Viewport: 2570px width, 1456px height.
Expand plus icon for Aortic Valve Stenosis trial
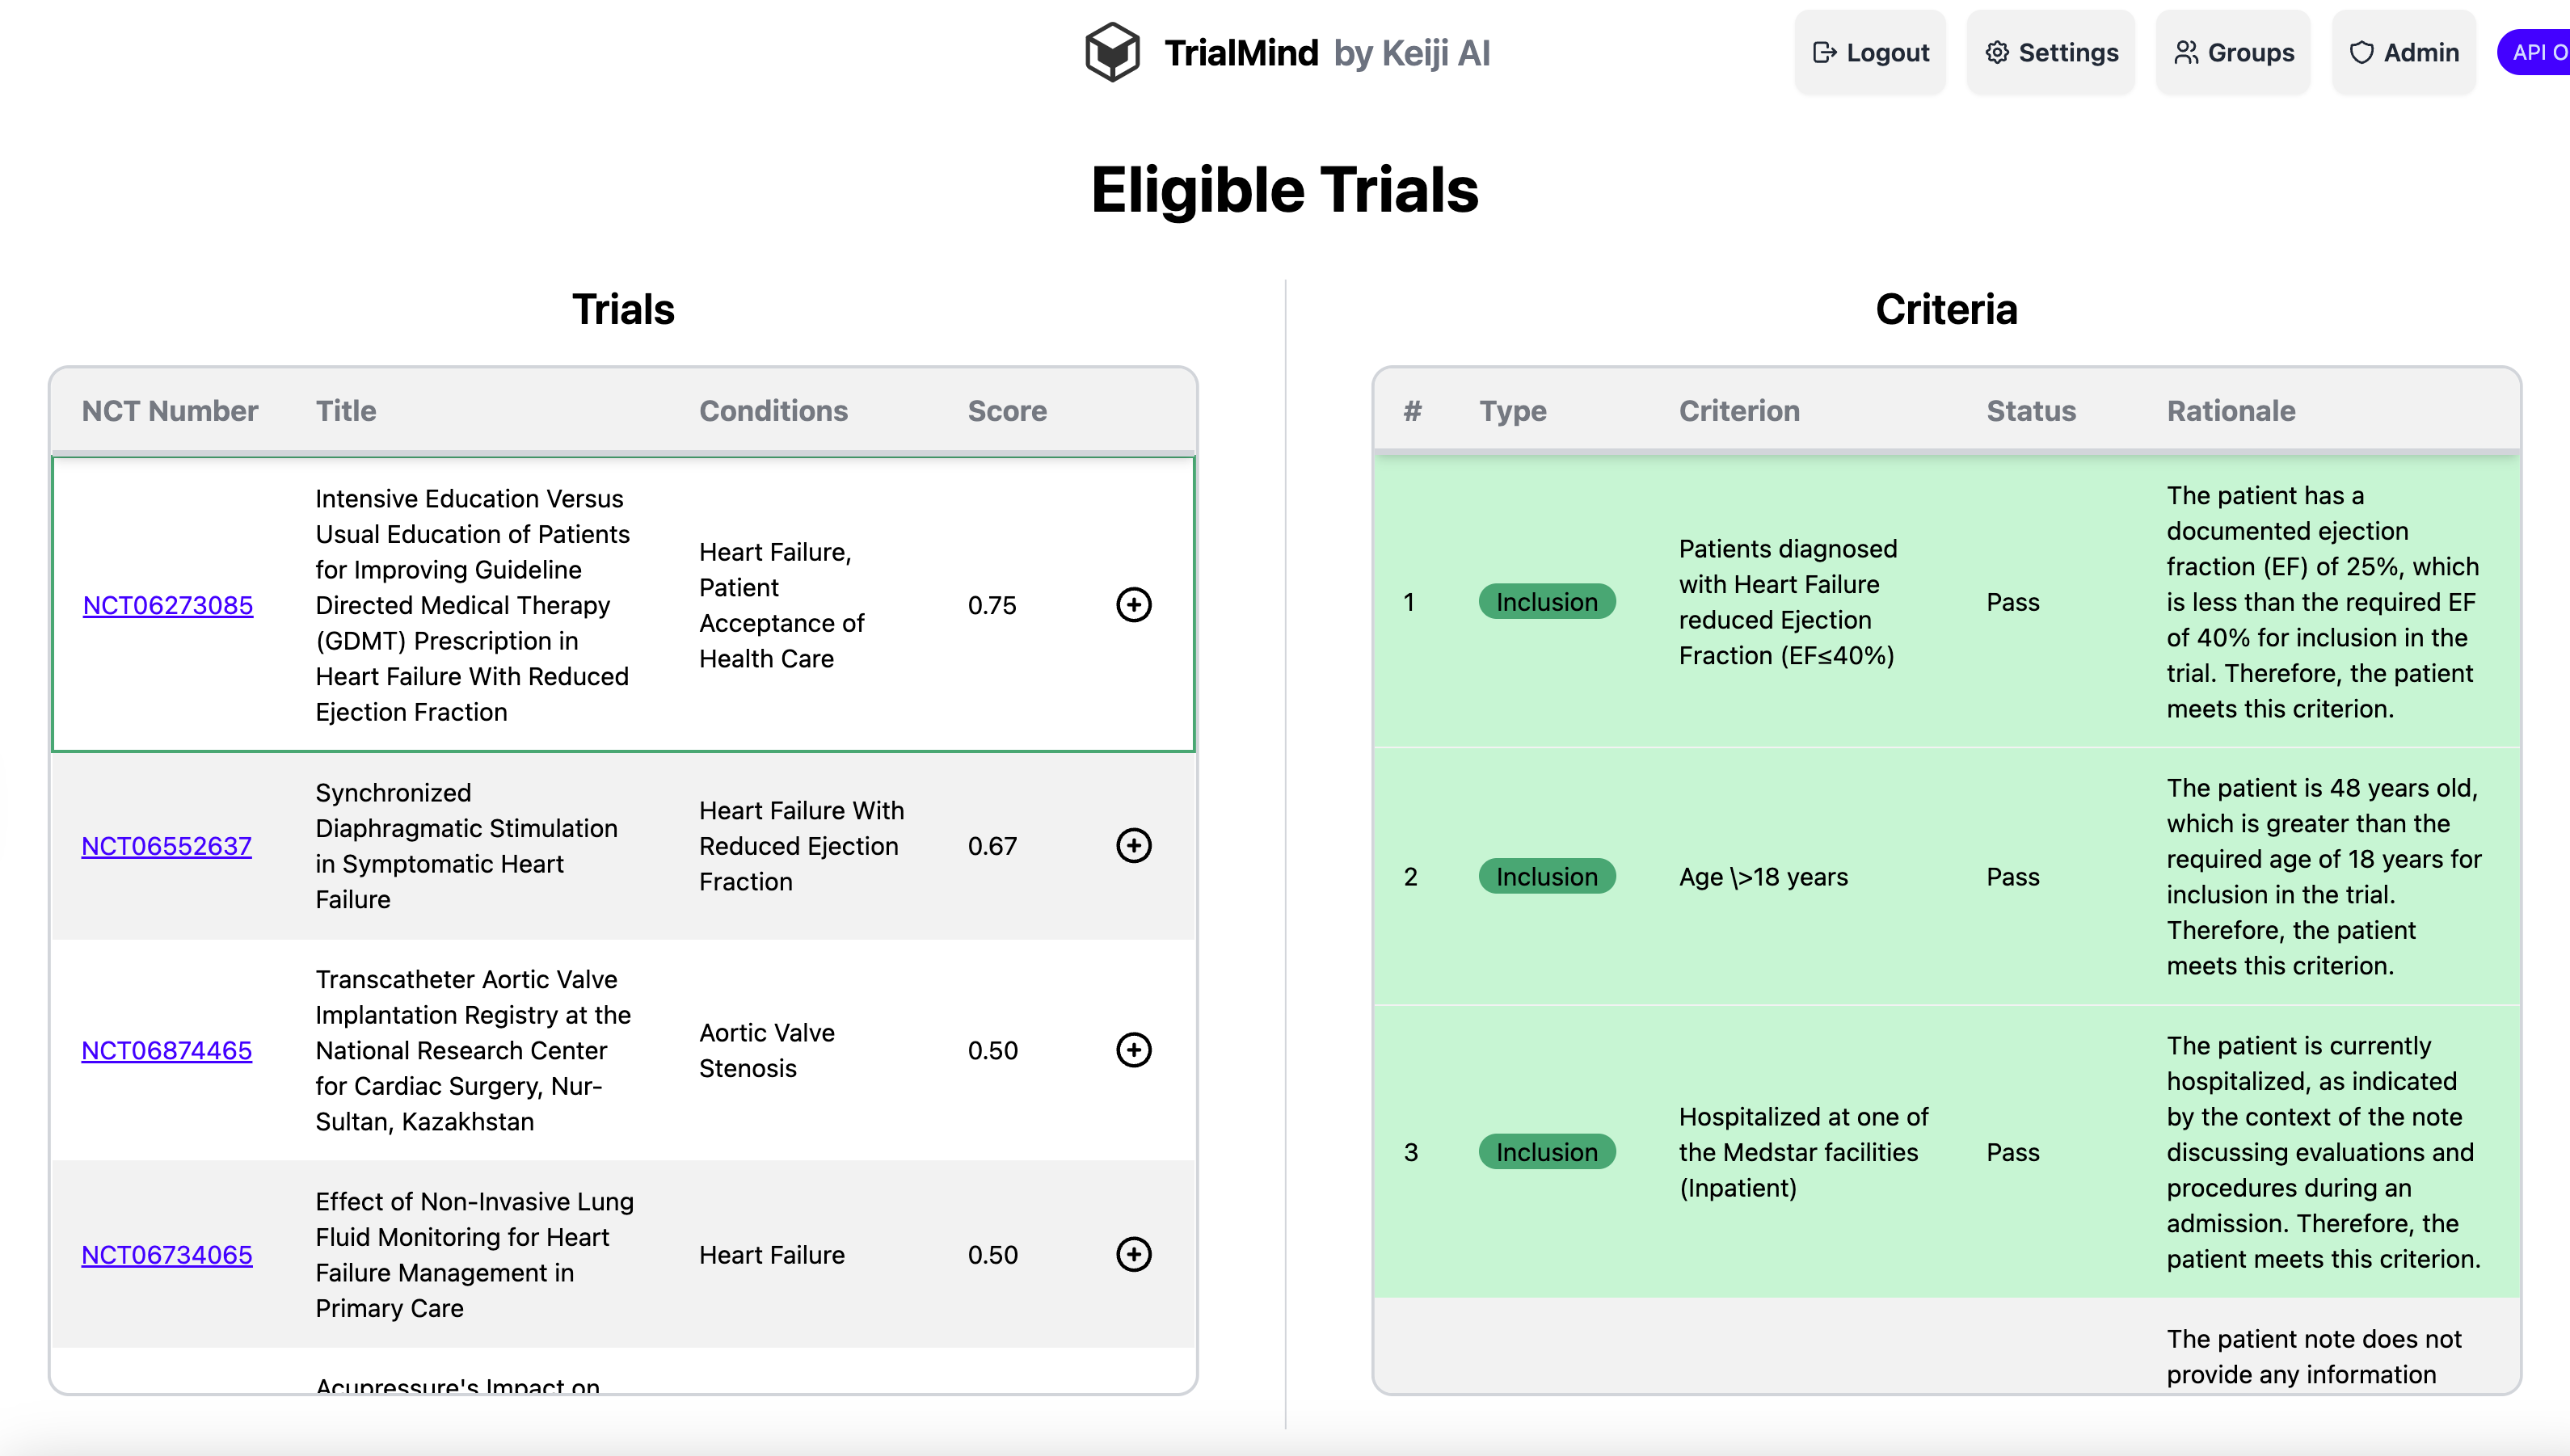1133,1050
